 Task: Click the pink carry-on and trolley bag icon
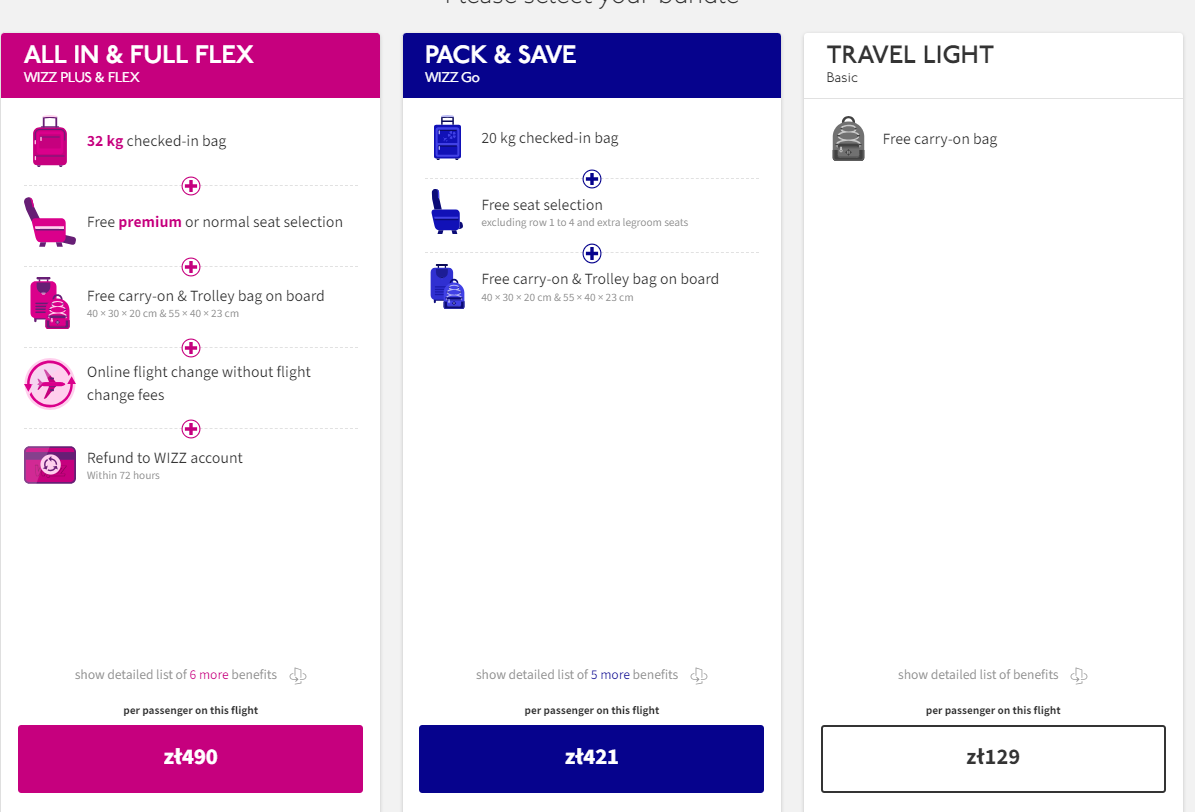[50, 303]
